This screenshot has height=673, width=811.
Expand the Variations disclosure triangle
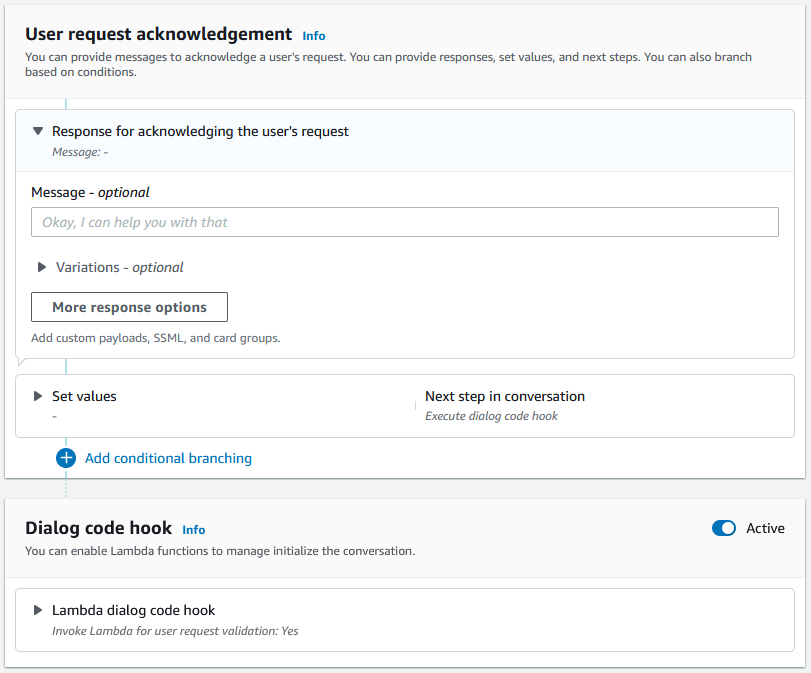click(x=42, y=267)
